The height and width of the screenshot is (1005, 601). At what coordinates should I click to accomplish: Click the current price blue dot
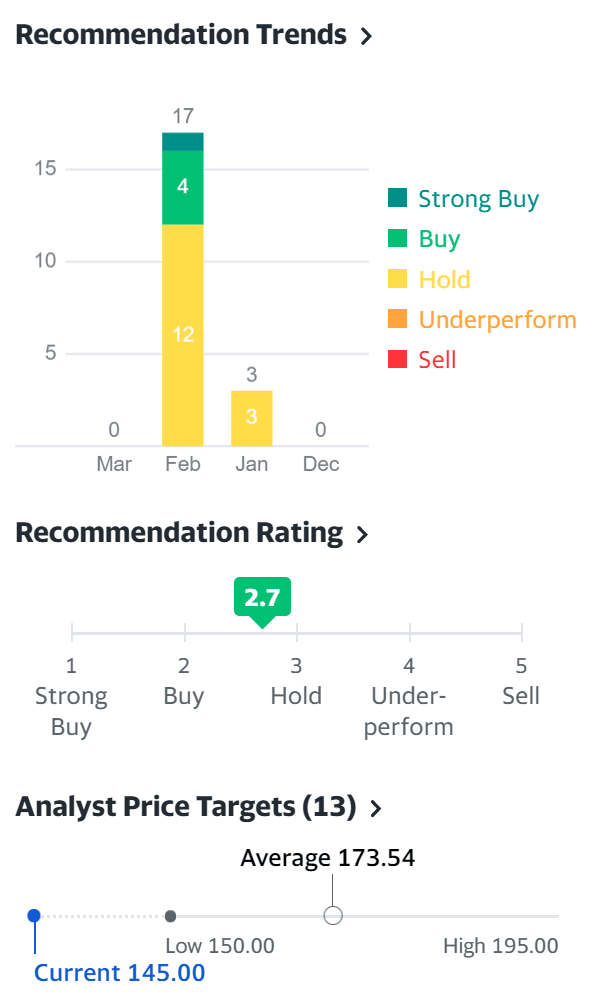point(34,915)
